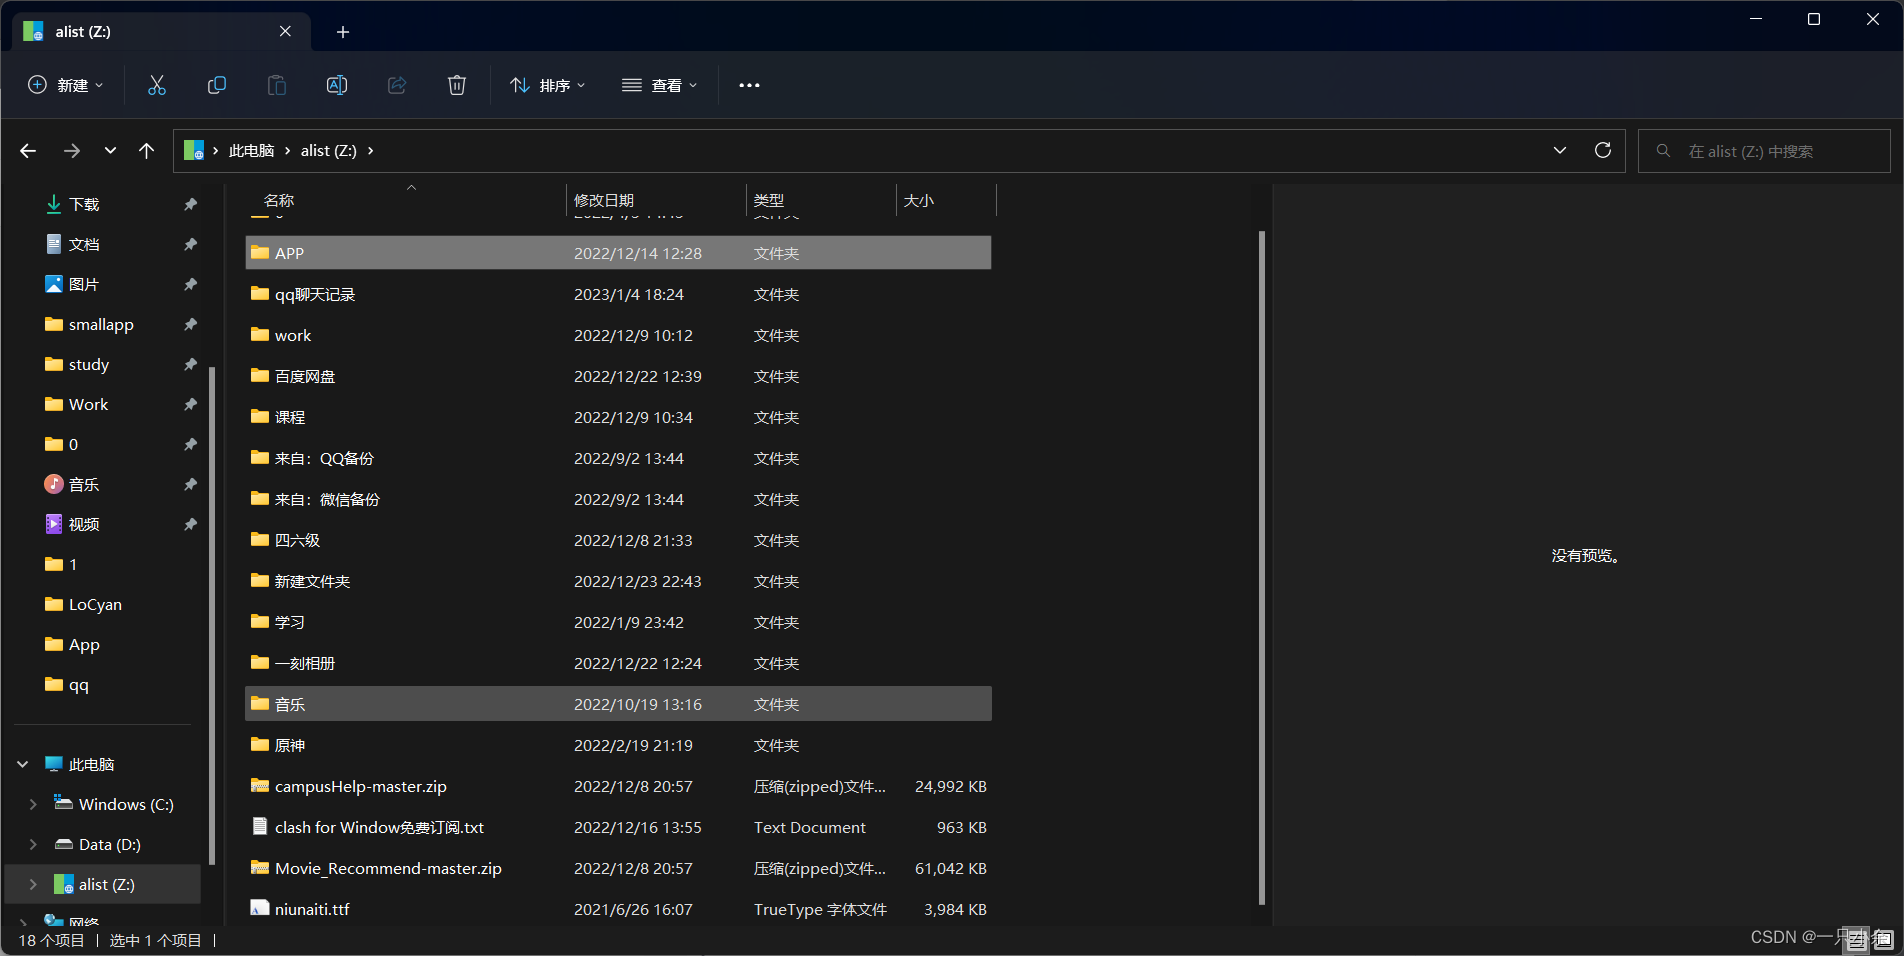Click the pin icon next to study
The image size is (1904, 956).
(x=190, y=364)
